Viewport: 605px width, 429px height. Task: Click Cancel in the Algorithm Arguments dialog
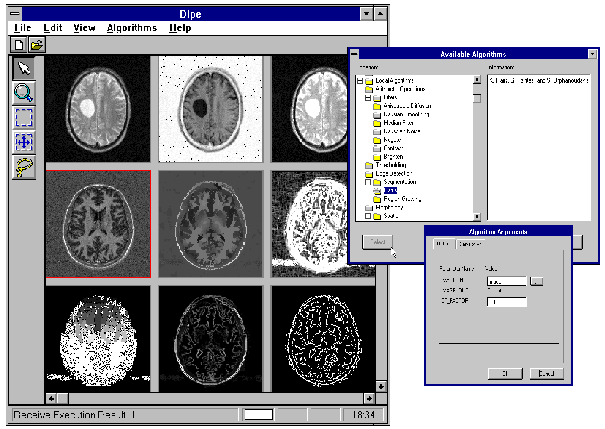click(x=546, y=373)
